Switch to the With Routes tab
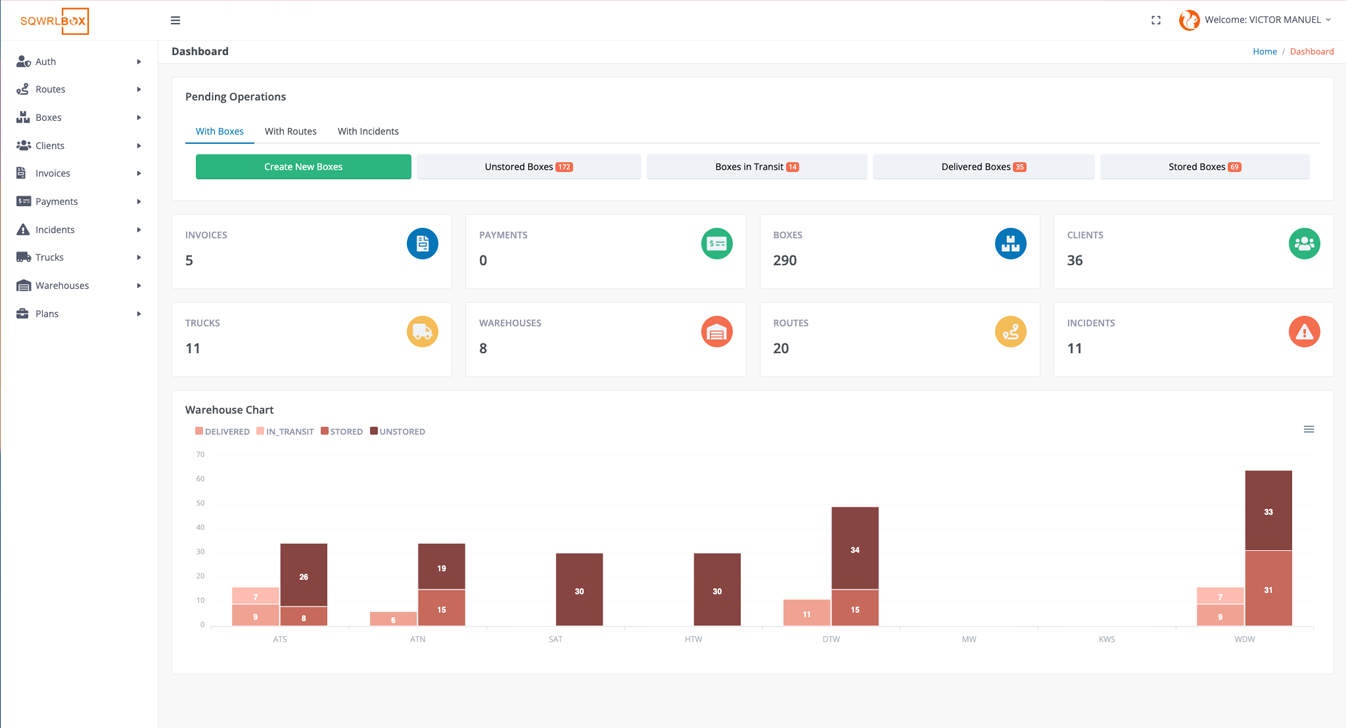Screen dimensions: 1347x728 (290, 131)
